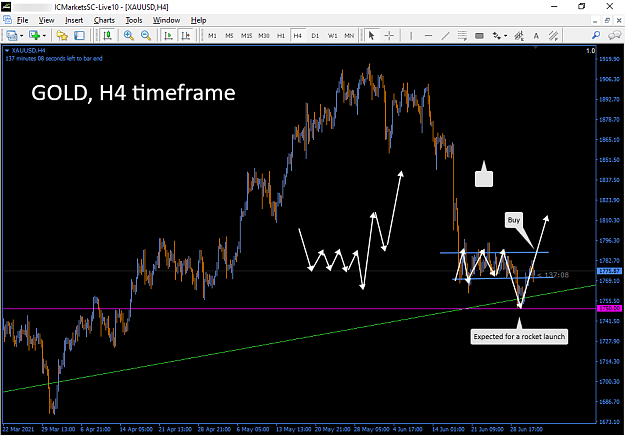This screenshot has height=435, width=625.
Task: Toggle Auto Scroll chart icon
Action: [x=168, y=35]
